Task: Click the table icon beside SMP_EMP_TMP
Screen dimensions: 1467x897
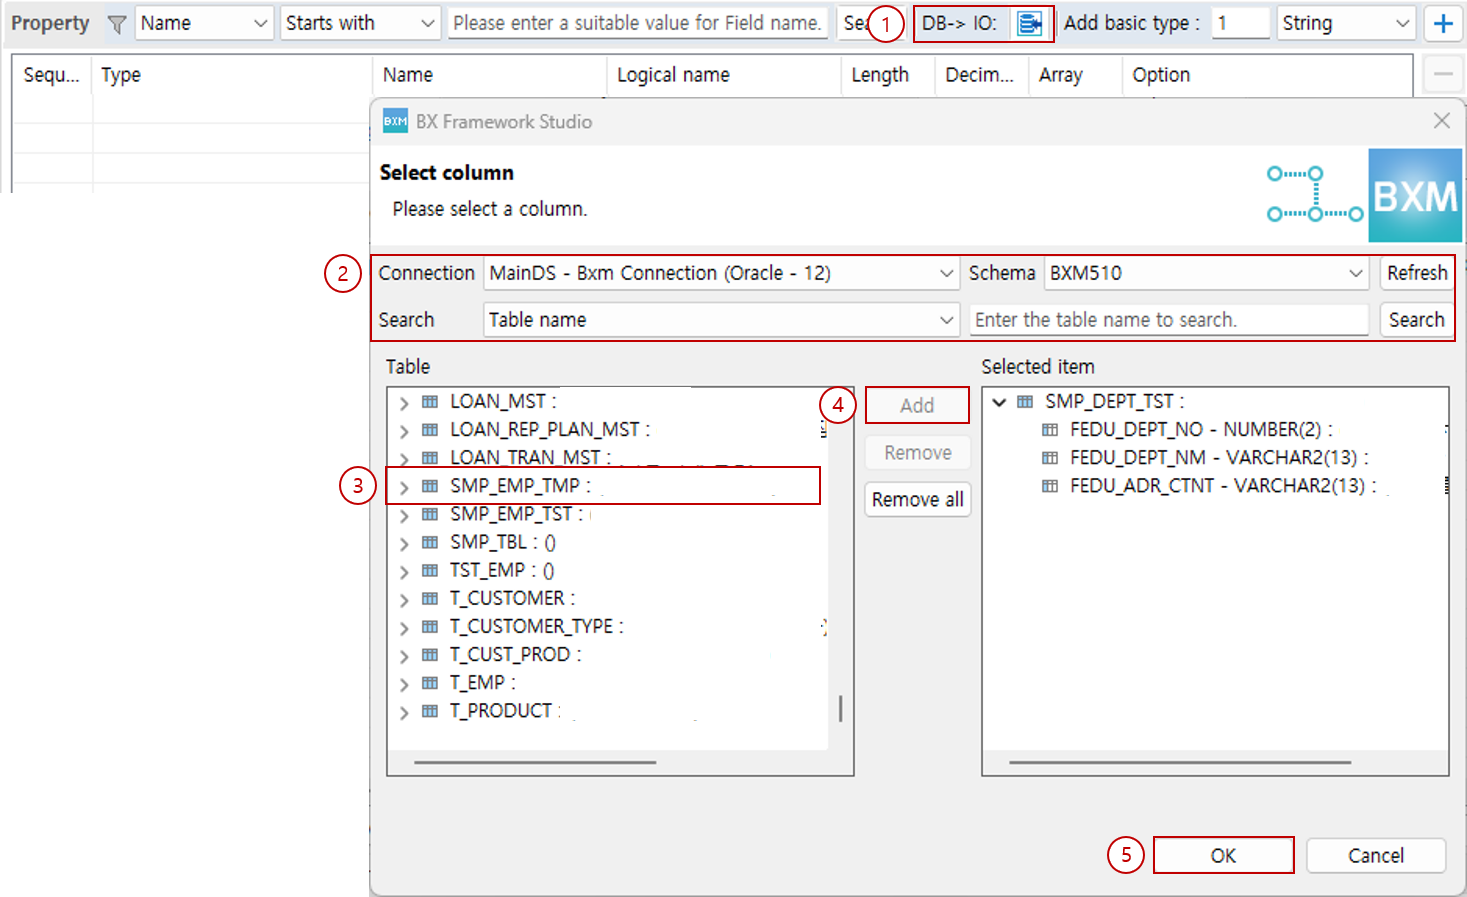Action: [429, 485]
